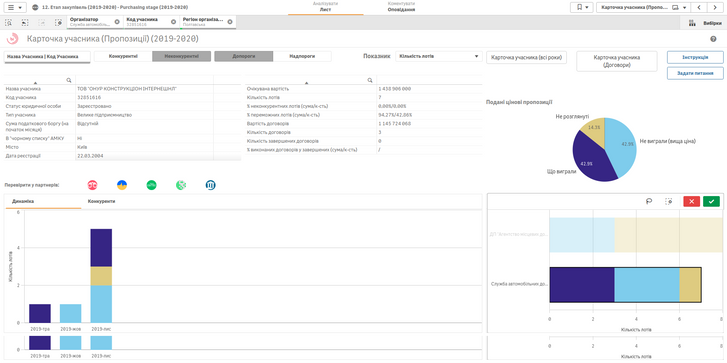Screen dimensions: 727x363
Task: Step back in selections history
Action: point(25,22)
